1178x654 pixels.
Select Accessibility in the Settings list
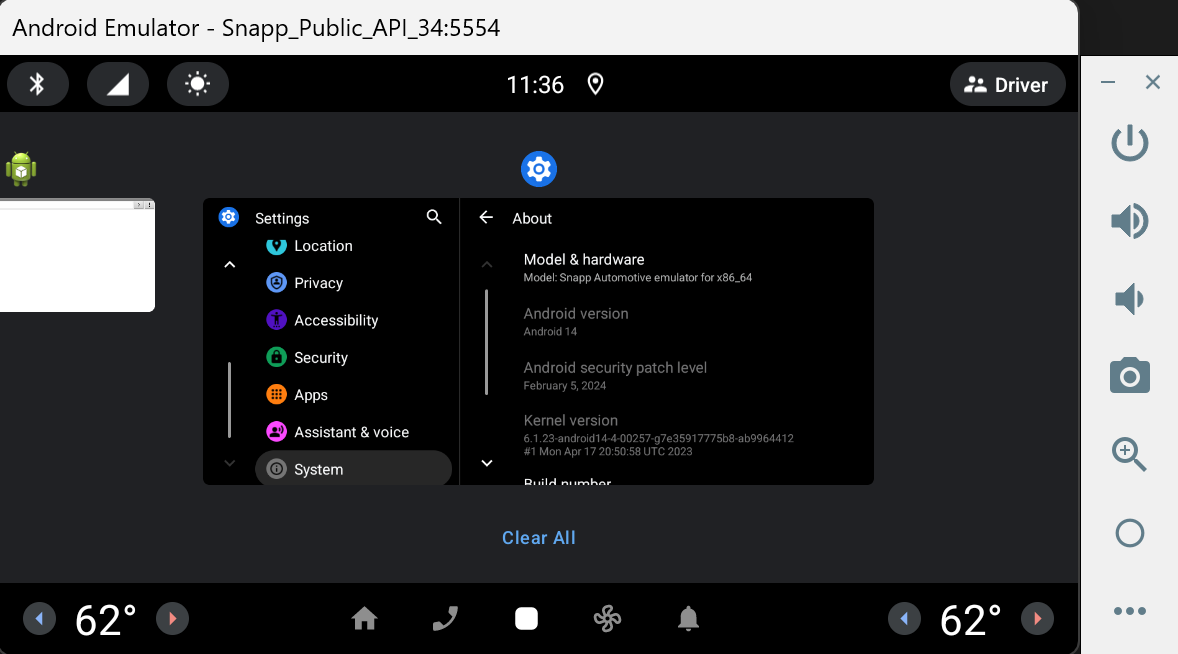coord(336,320)
